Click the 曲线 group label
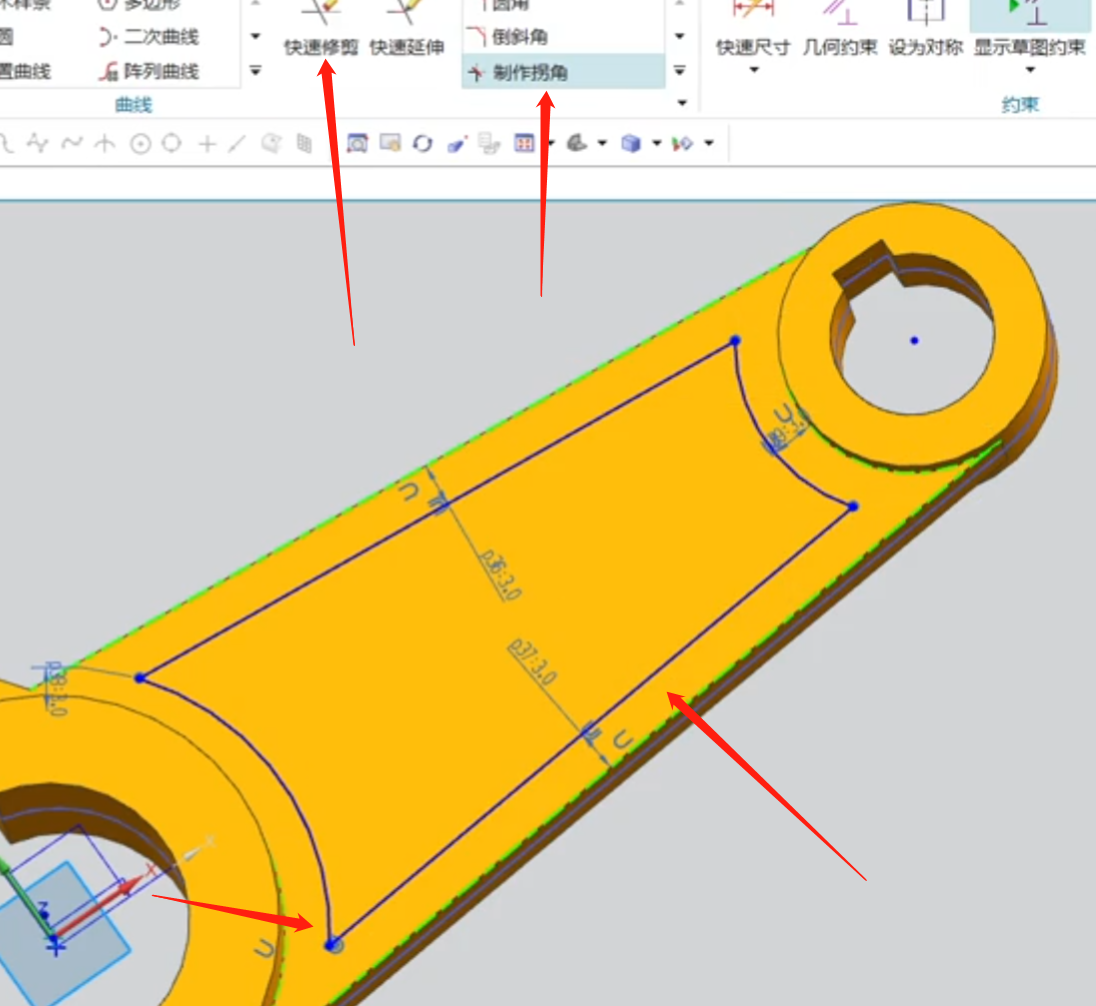Screen dimensions: 1096x1006 coord(134,105)
